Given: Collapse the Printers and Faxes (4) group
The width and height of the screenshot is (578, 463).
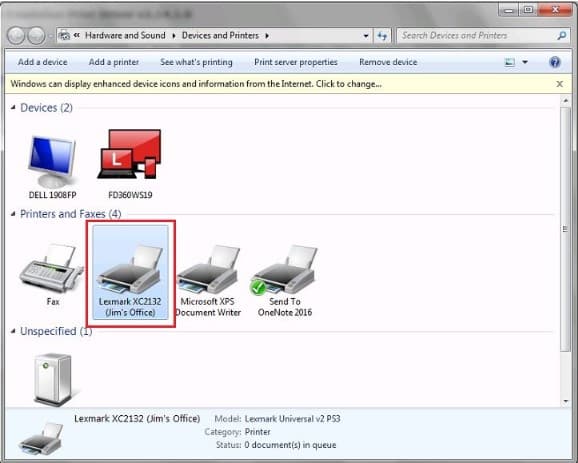Looking at the screenshot, I should (14, 214).
